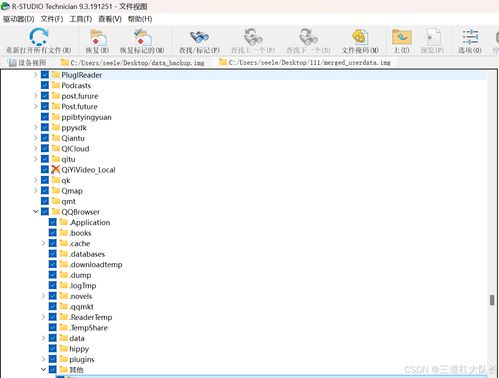Uncheck the QQBrowser checkbox
This screenshot has height=378, width=499.
click(45, 211)
